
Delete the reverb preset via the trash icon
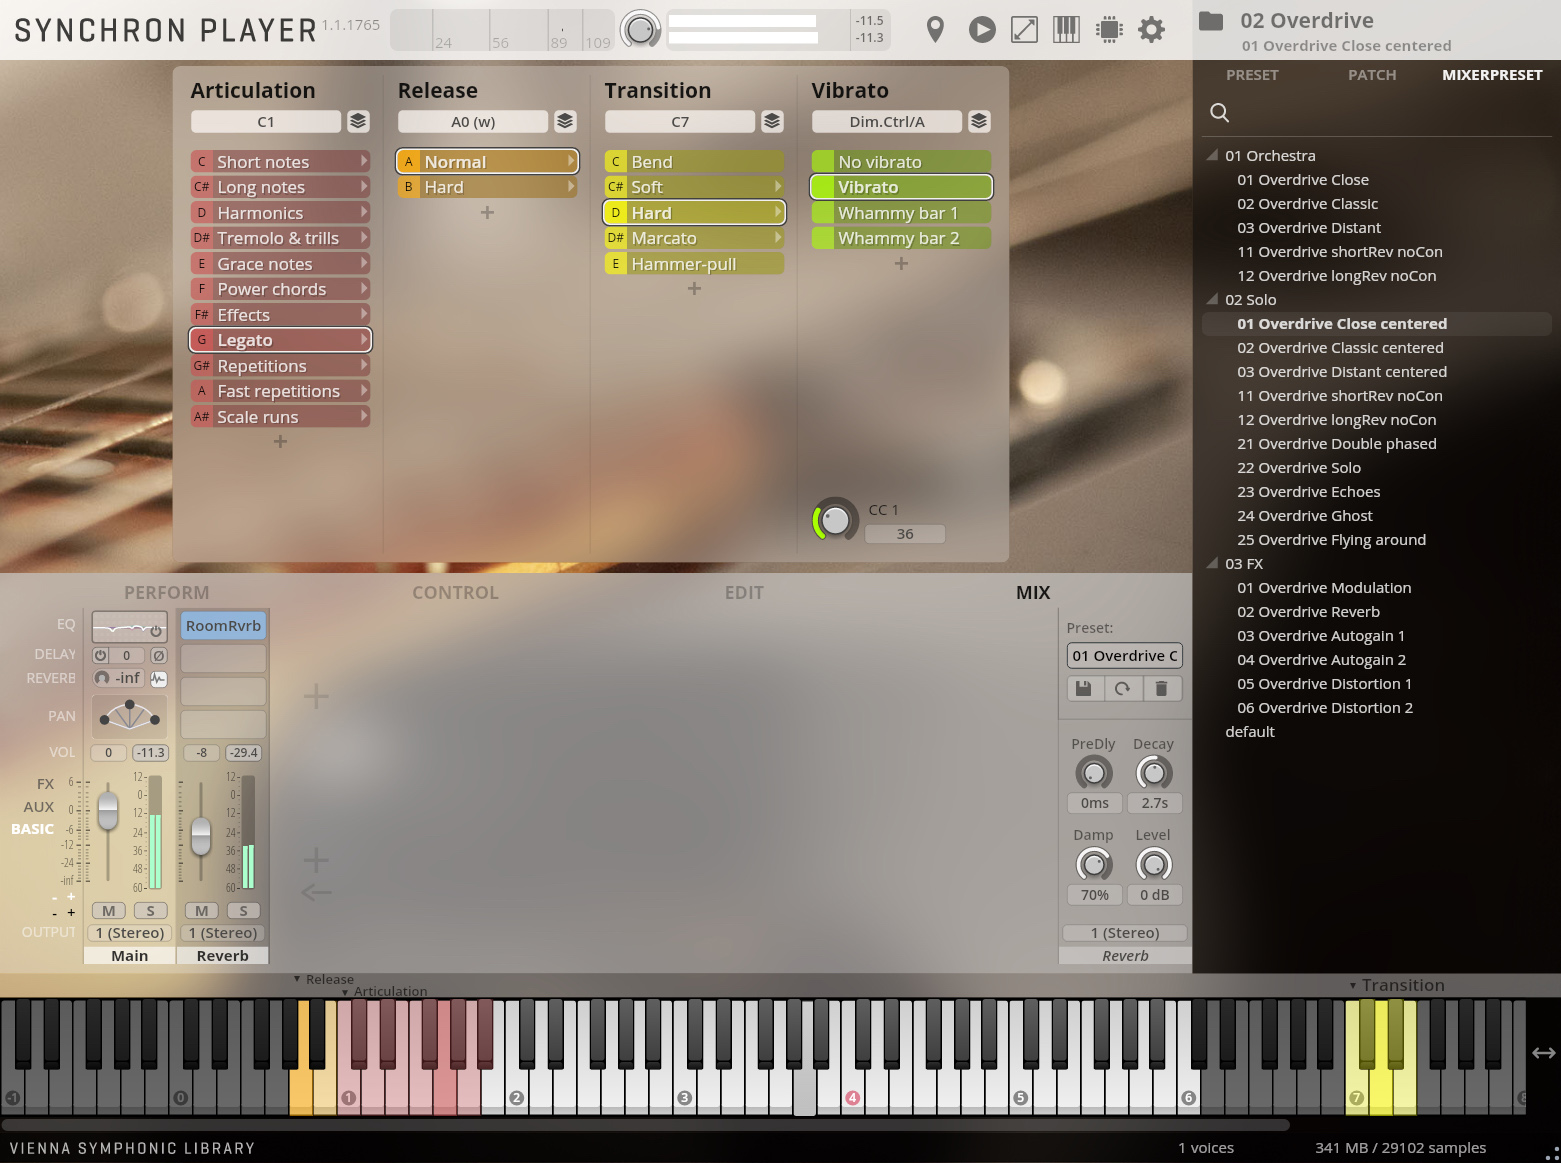[1163, 688]
